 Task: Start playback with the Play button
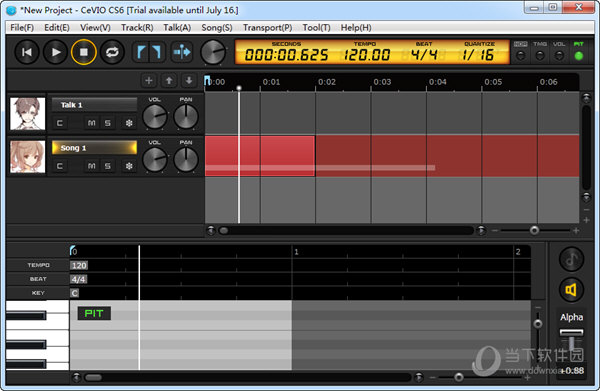(55, 52)
